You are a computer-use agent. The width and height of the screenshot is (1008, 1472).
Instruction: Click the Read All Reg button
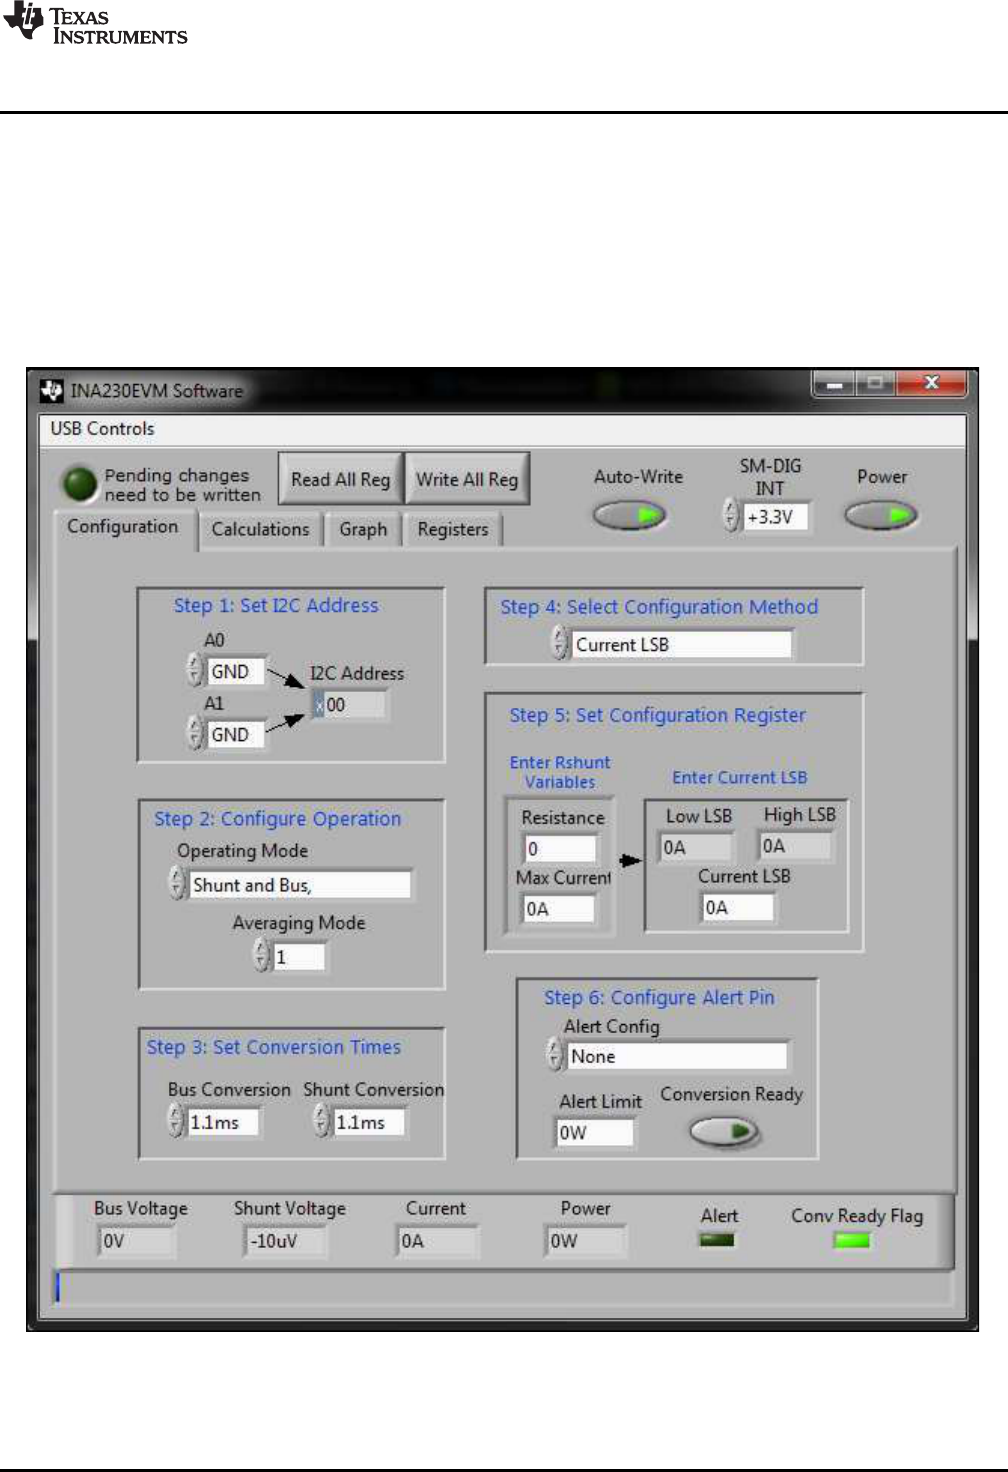pos(341,479)
